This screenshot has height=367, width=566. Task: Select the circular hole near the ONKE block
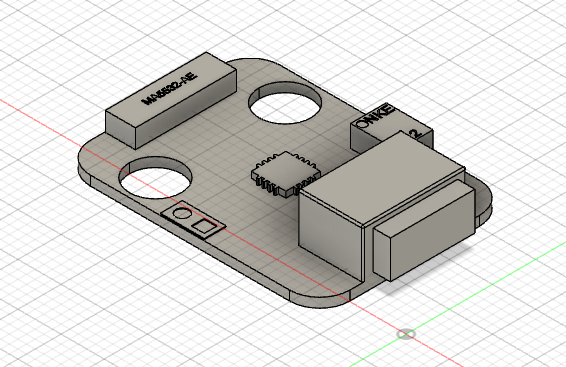(285, 103)
